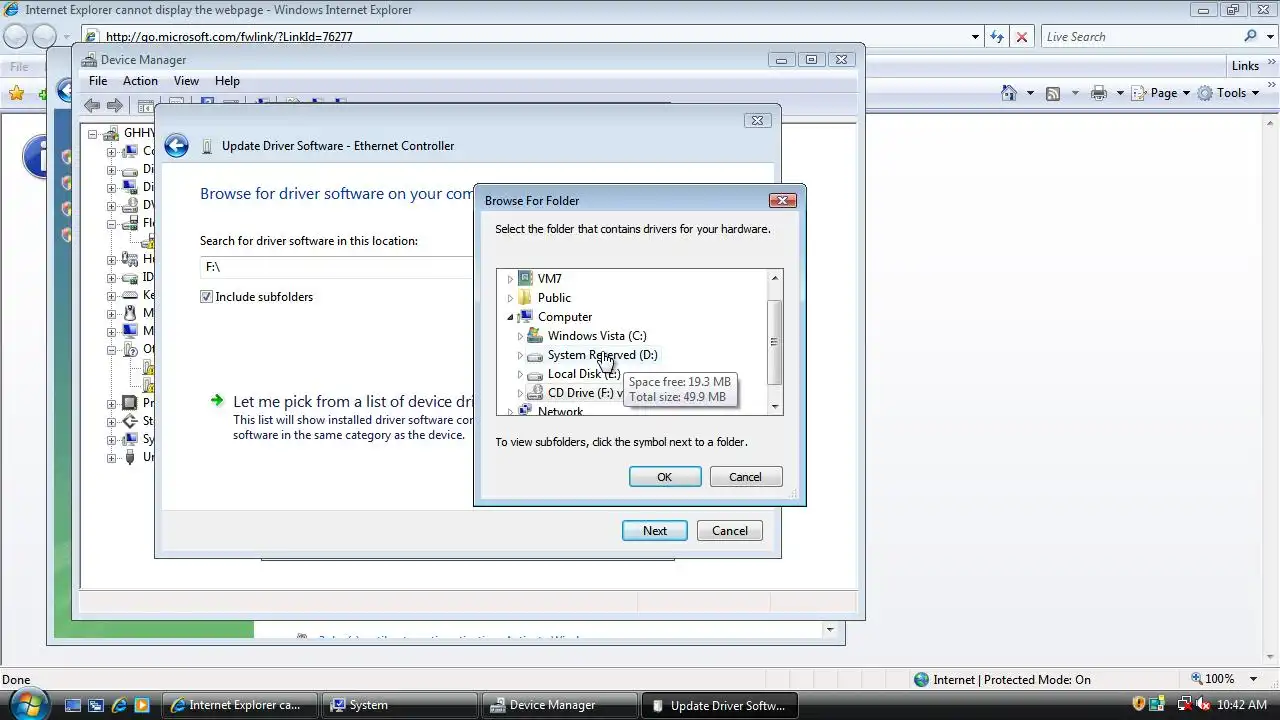
Task: Click the Windows Vista (C:) drive icon
Action: [x=535, y=336]
